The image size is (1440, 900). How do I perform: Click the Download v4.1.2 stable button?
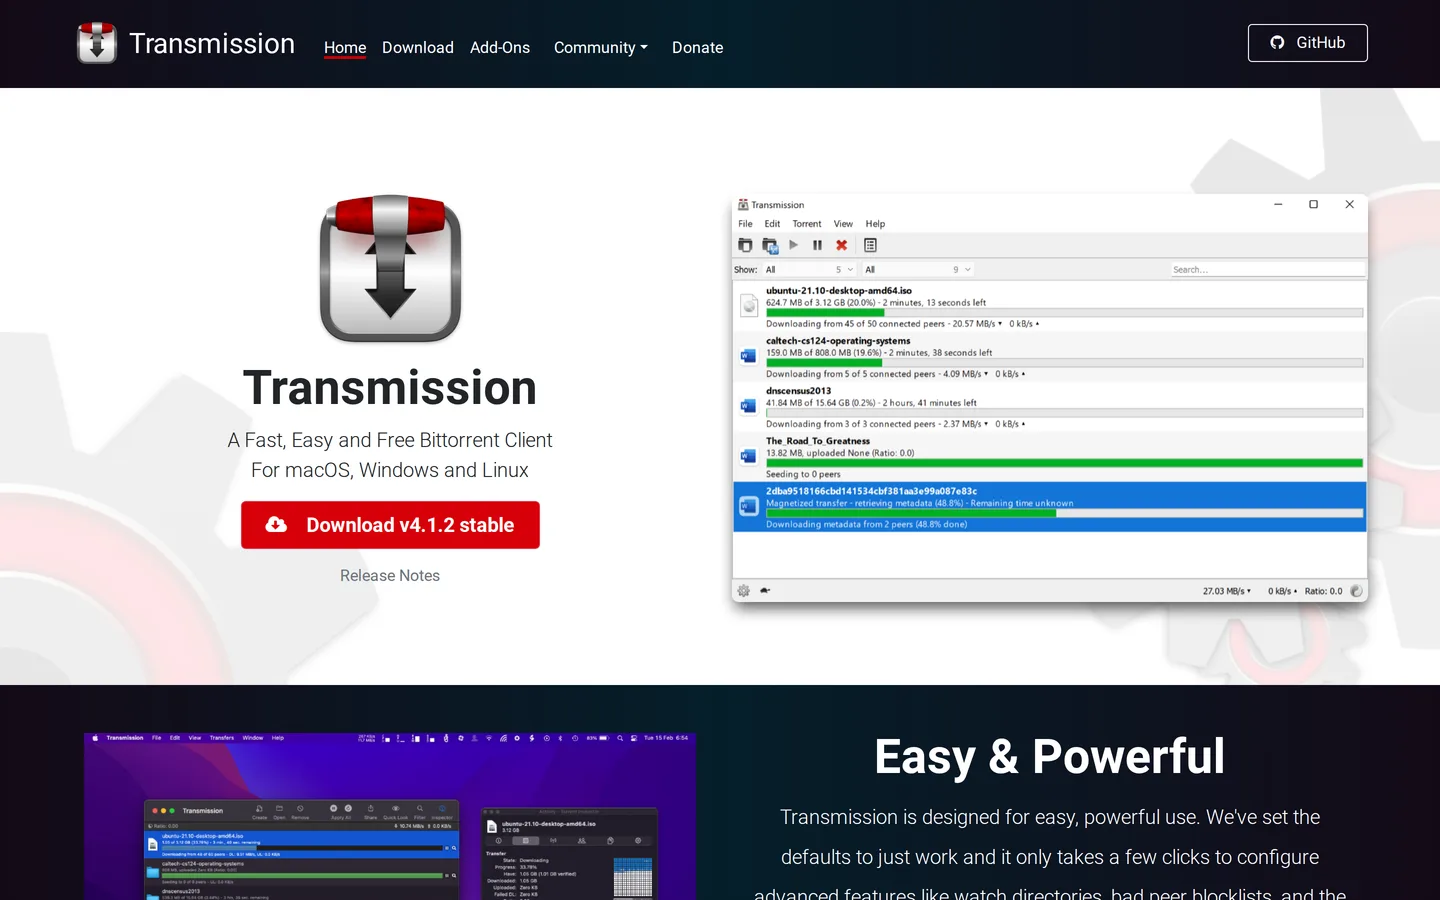(390, 525)
